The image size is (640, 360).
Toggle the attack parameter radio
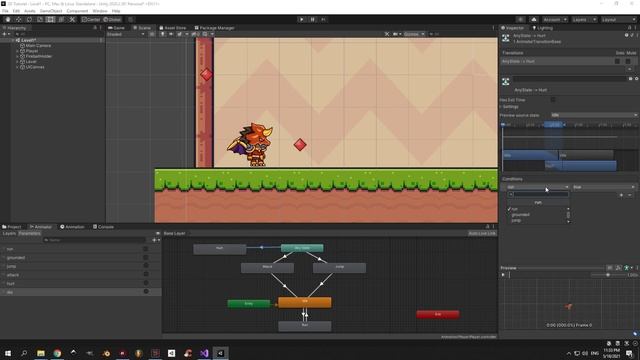[145, 274]
